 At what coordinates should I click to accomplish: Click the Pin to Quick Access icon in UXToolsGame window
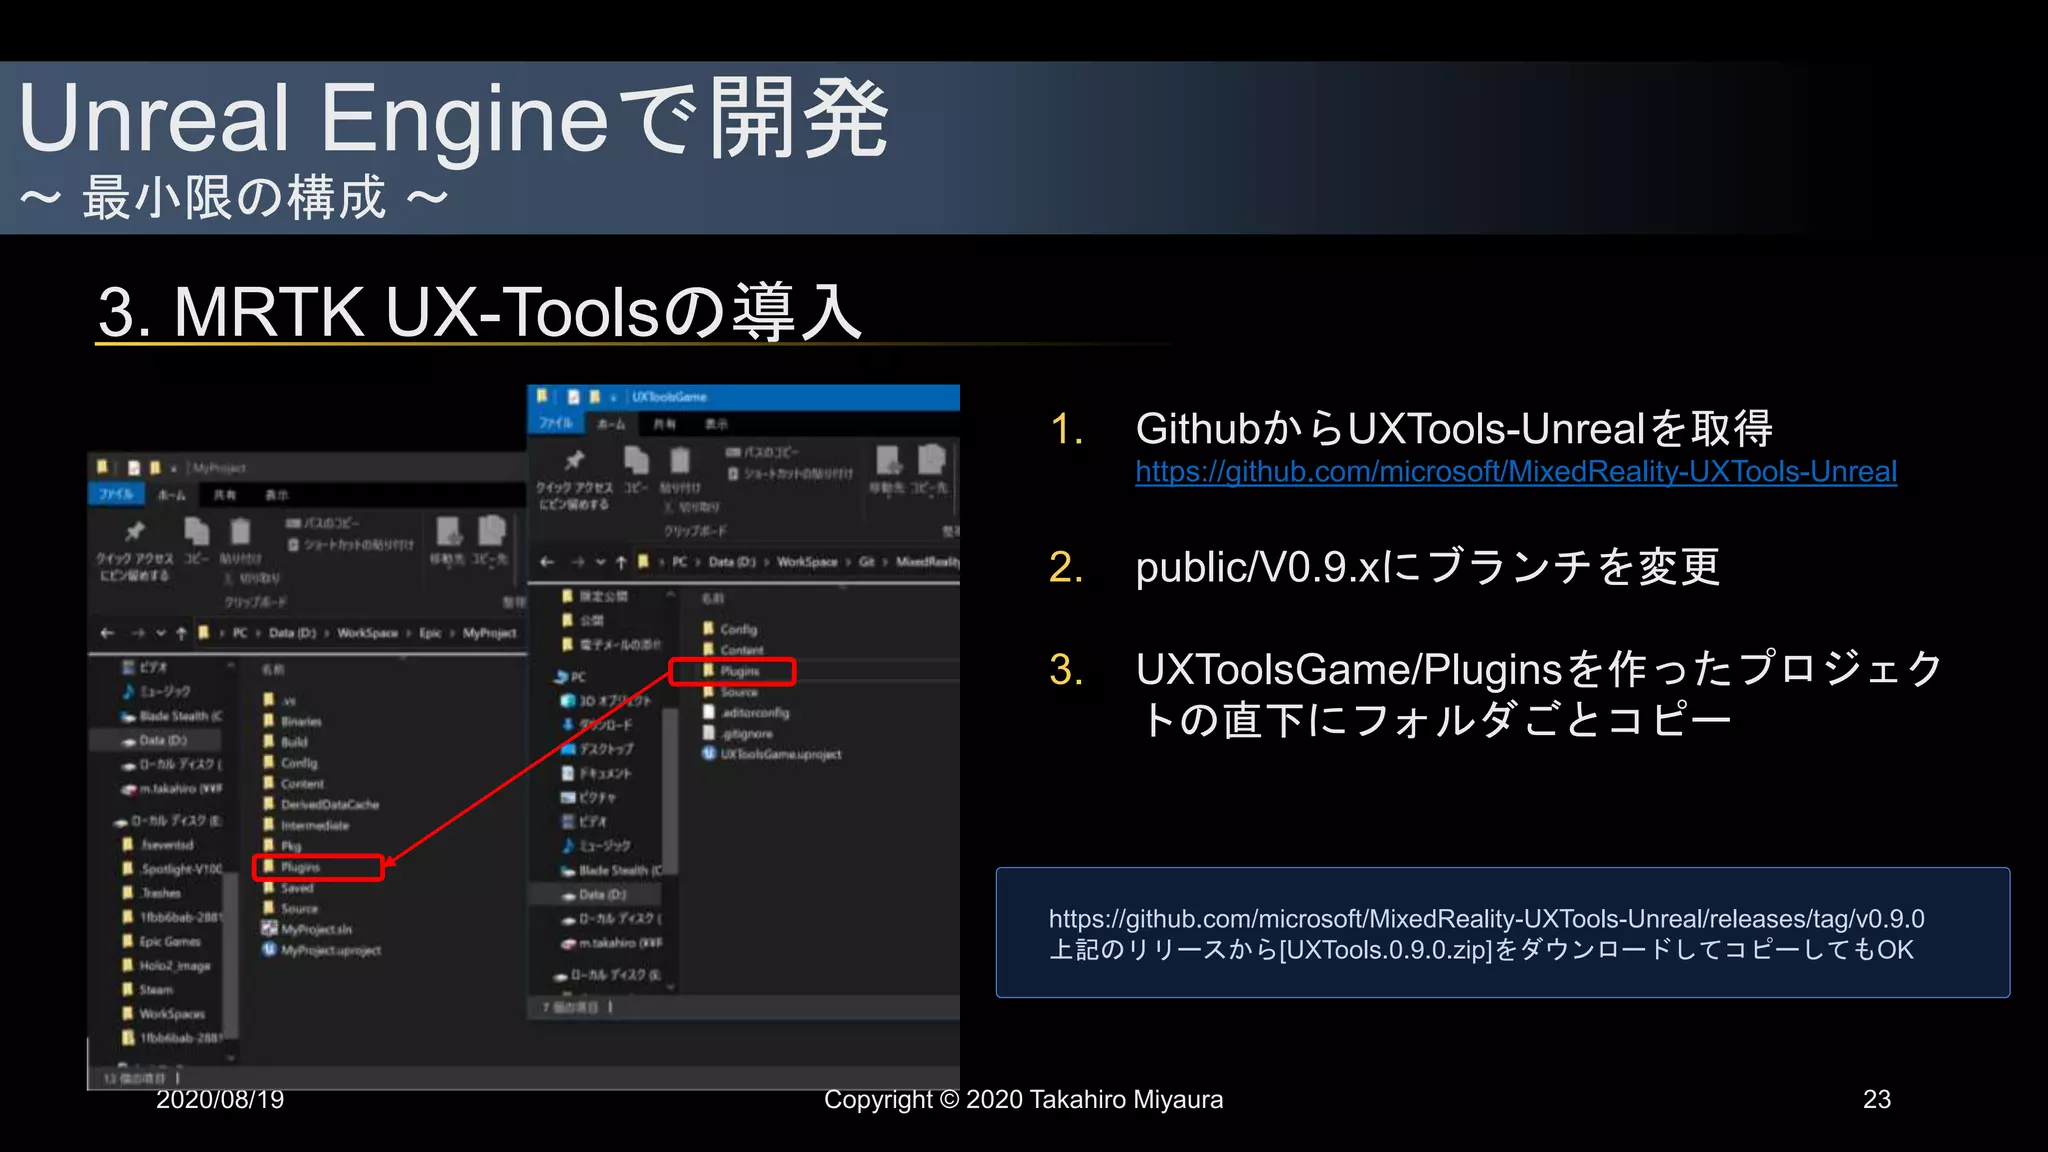coord(574,460)
